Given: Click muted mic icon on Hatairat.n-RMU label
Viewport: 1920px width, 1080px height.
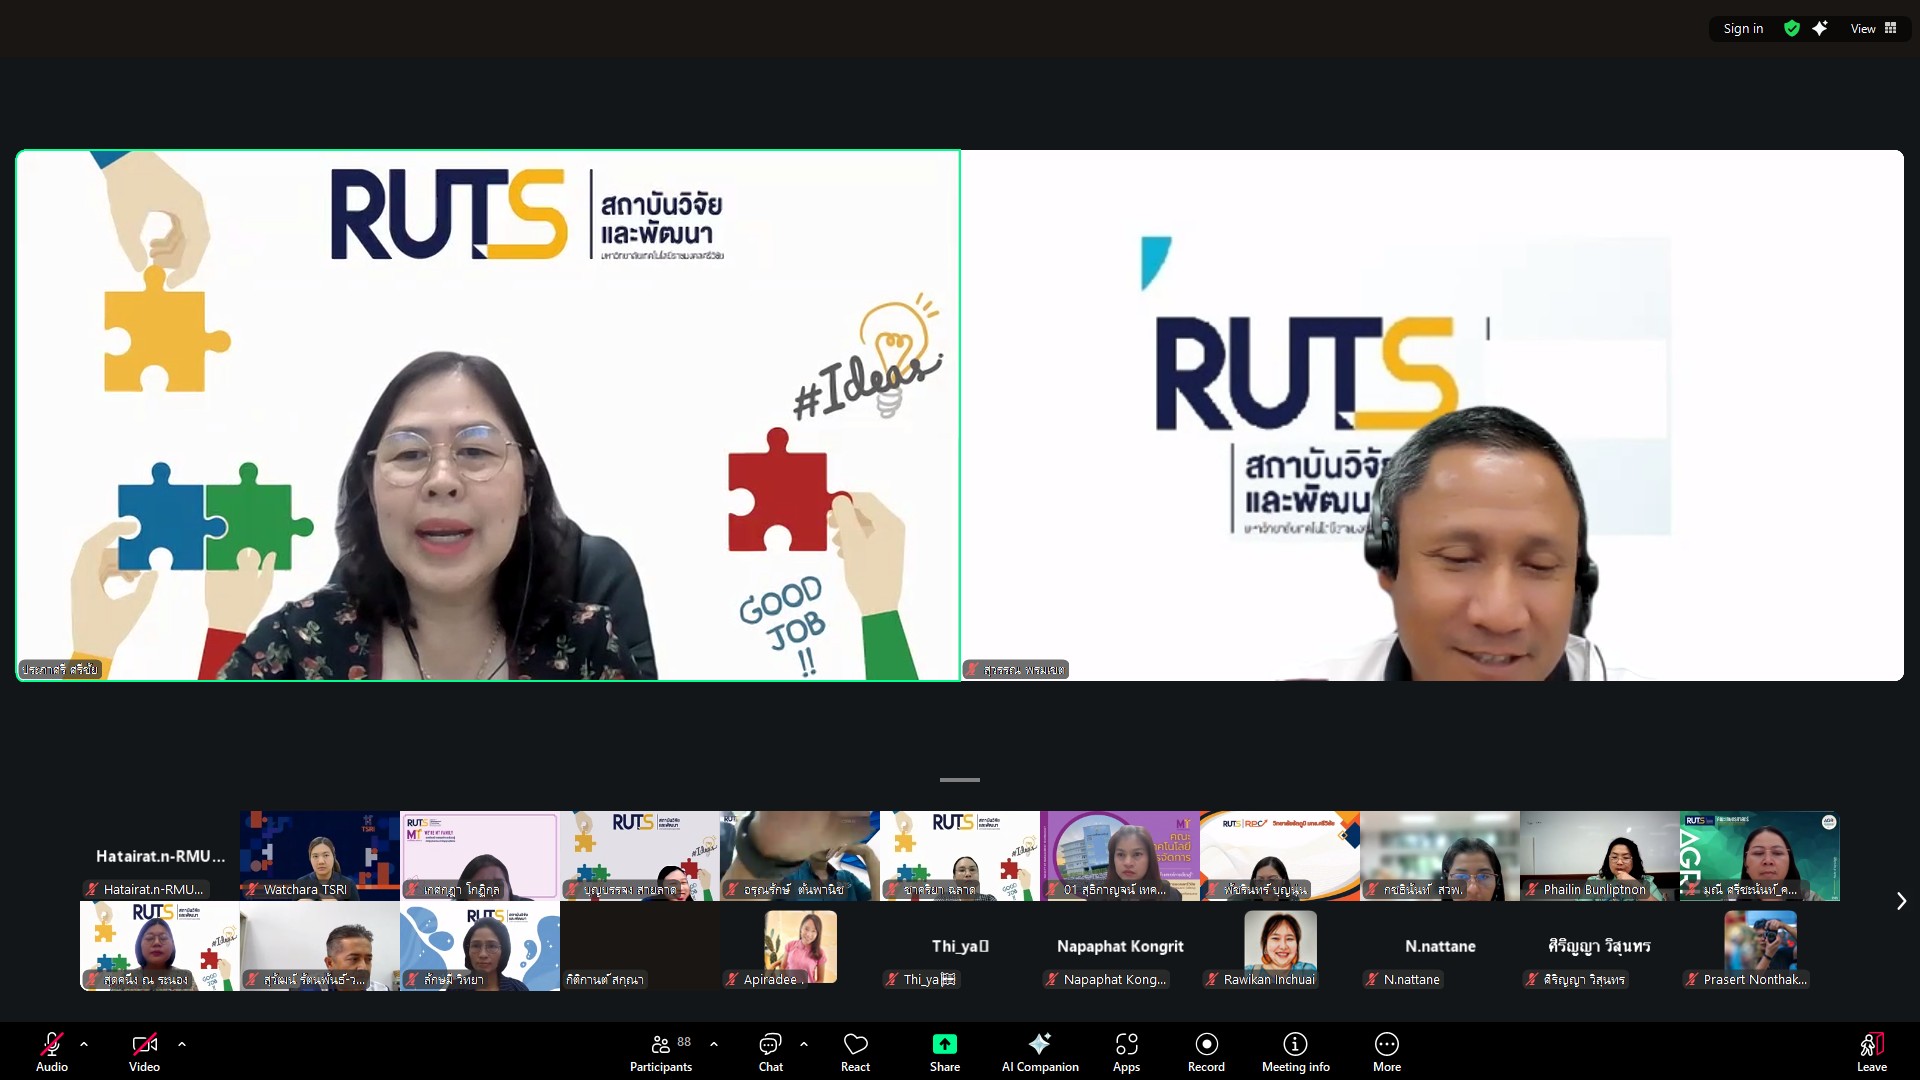Looking at the screenshot, I should pyautogui.click(x=92, y=889).
